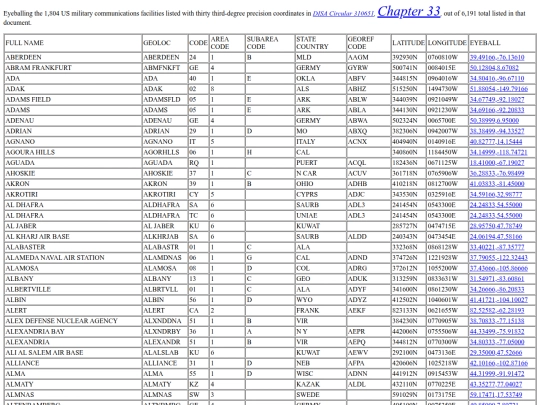This screenshot has height=405, width=540.
Task: Open the Eyeball link for ABRAM FRANKFURT
Action: pos(494,68)
